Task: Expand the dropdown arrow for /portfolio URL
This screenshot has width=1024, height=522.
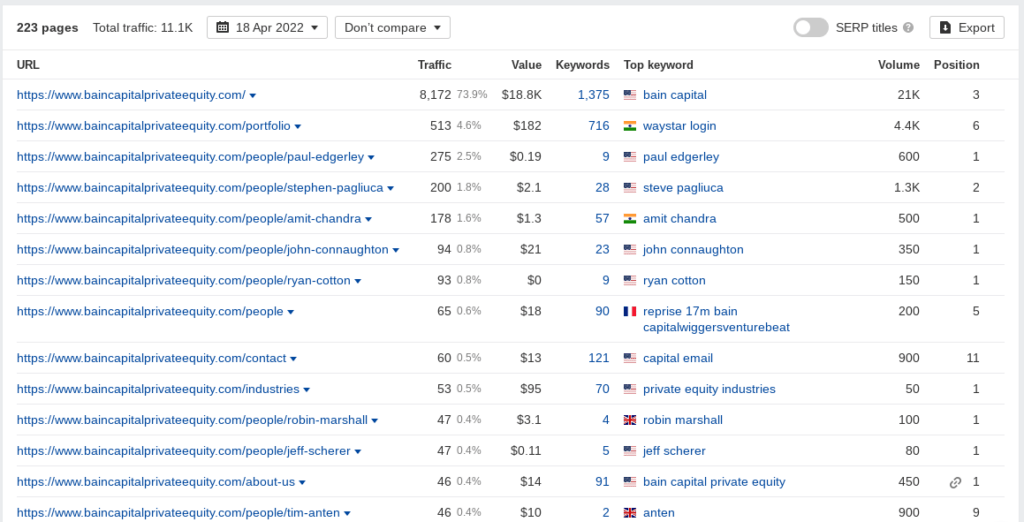Action: click(298, 126)
